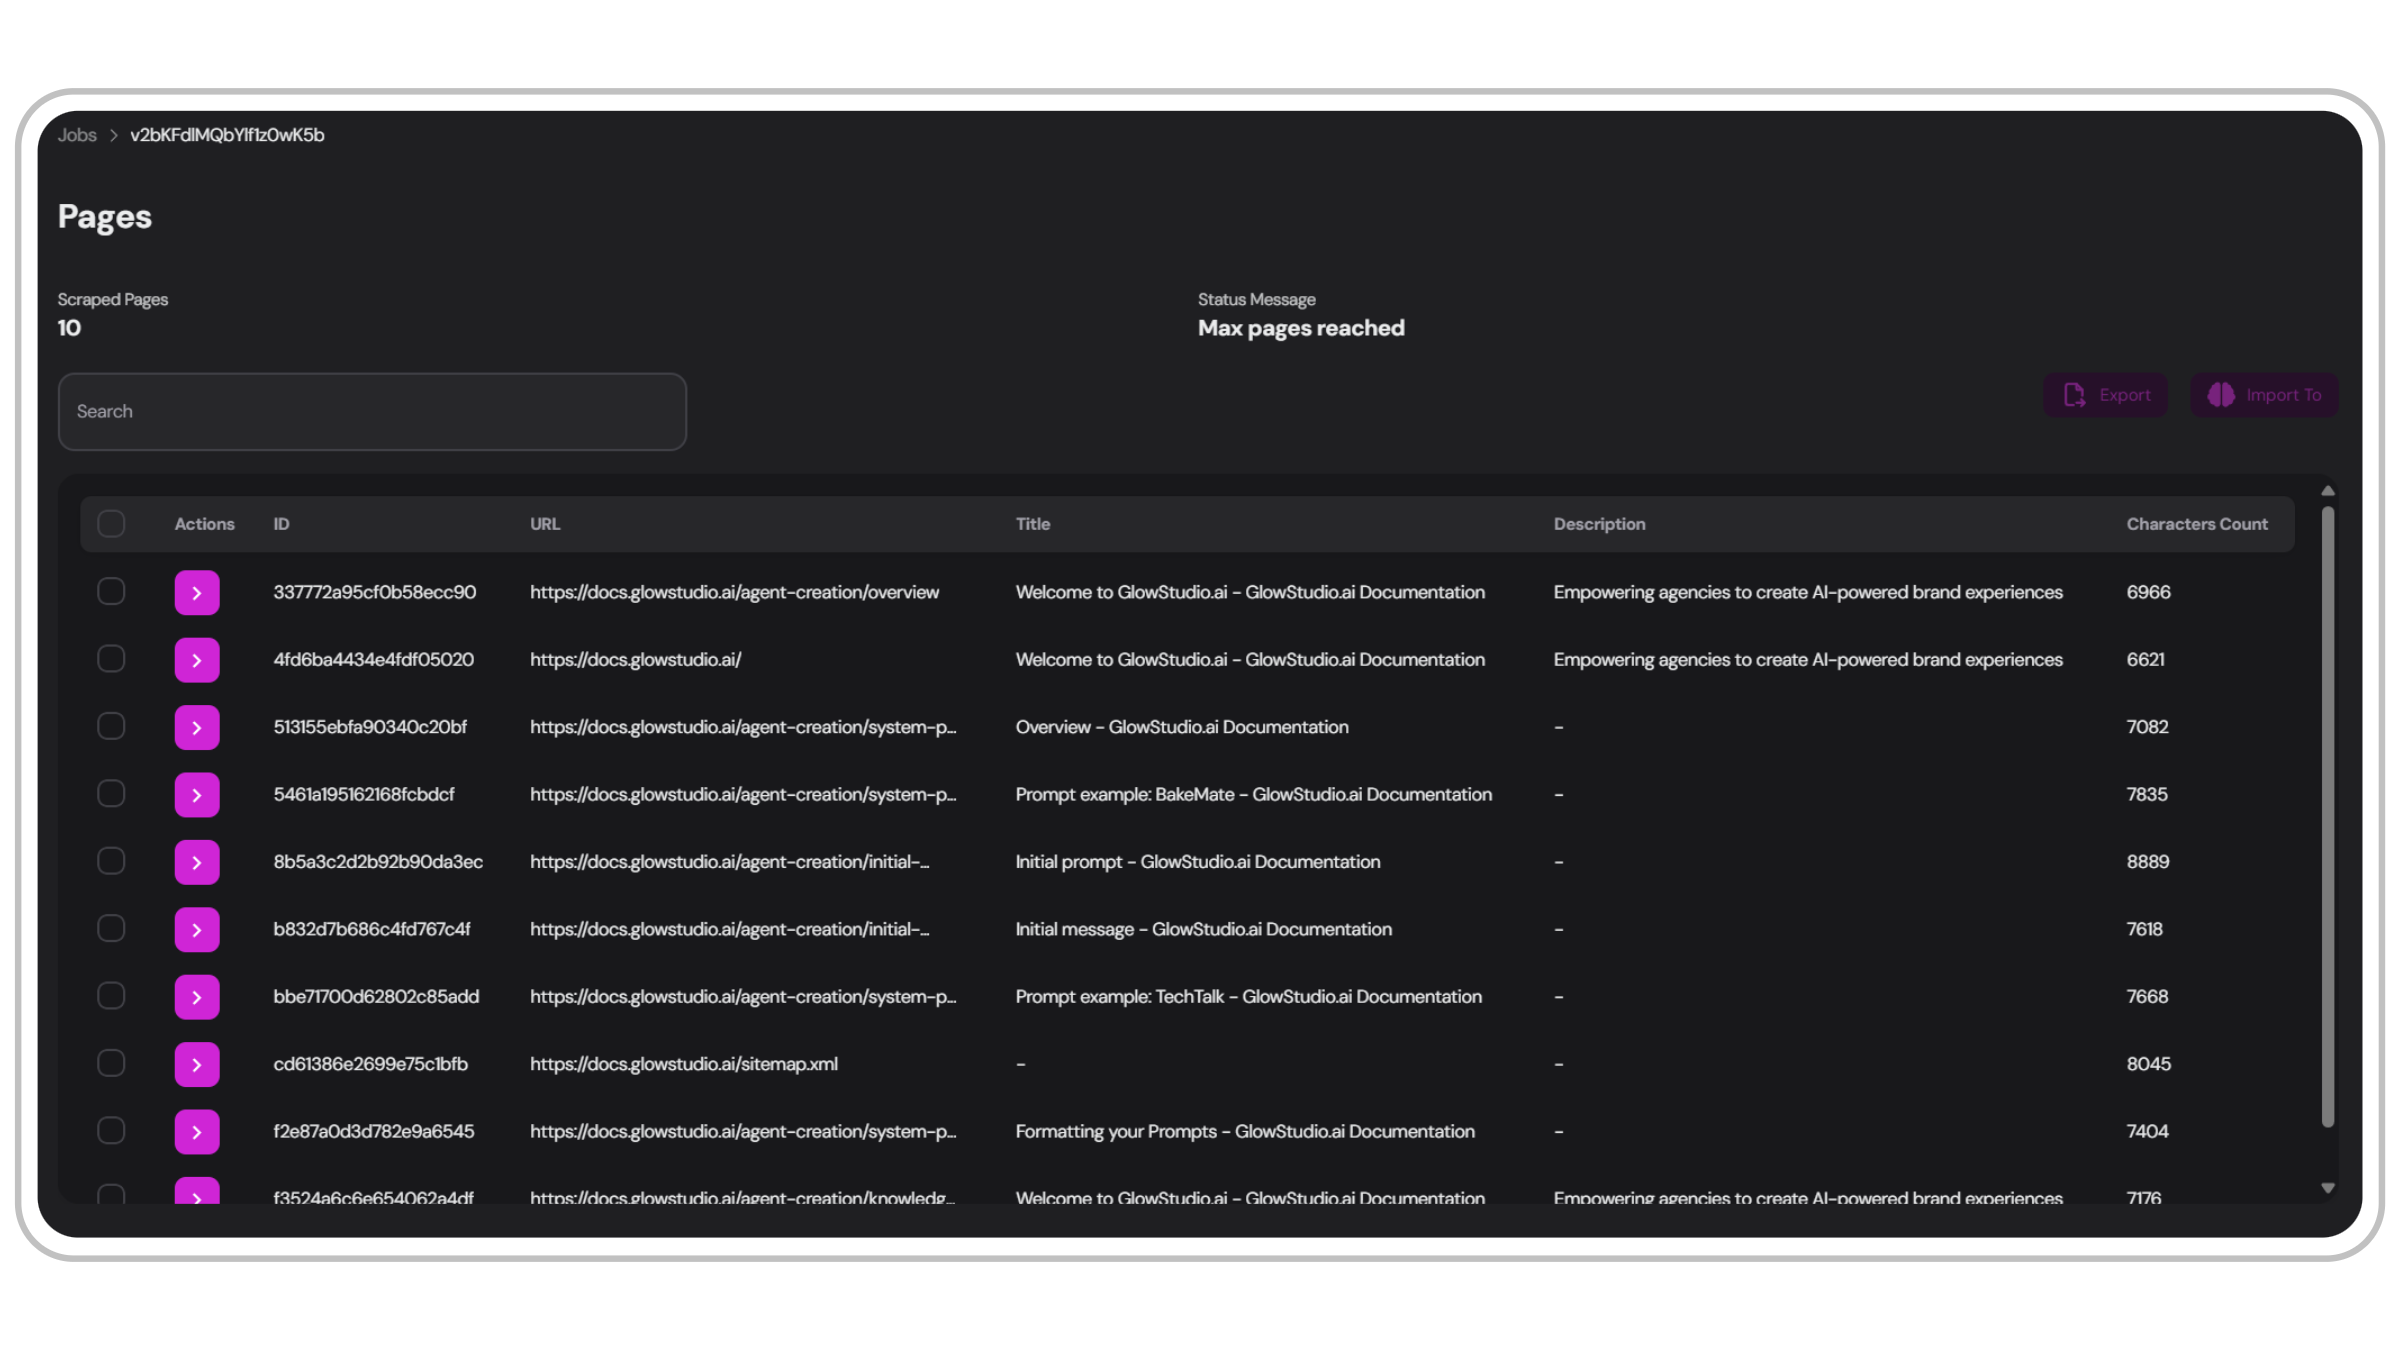2400x1350 pixels.
Task: Click inside the Search field
Action: coord(372,411)
